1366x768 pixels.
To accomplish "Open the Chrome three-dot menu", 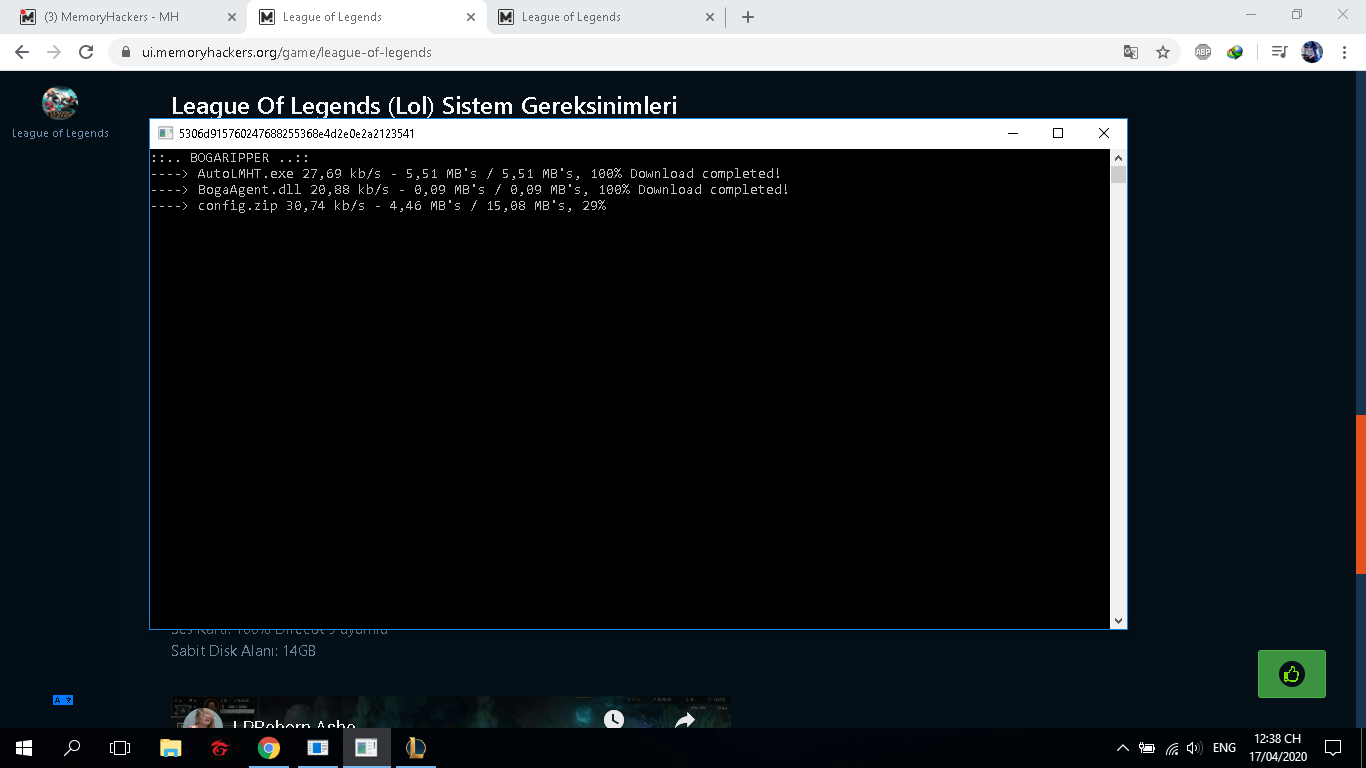I will click(x=1344, y=52).
